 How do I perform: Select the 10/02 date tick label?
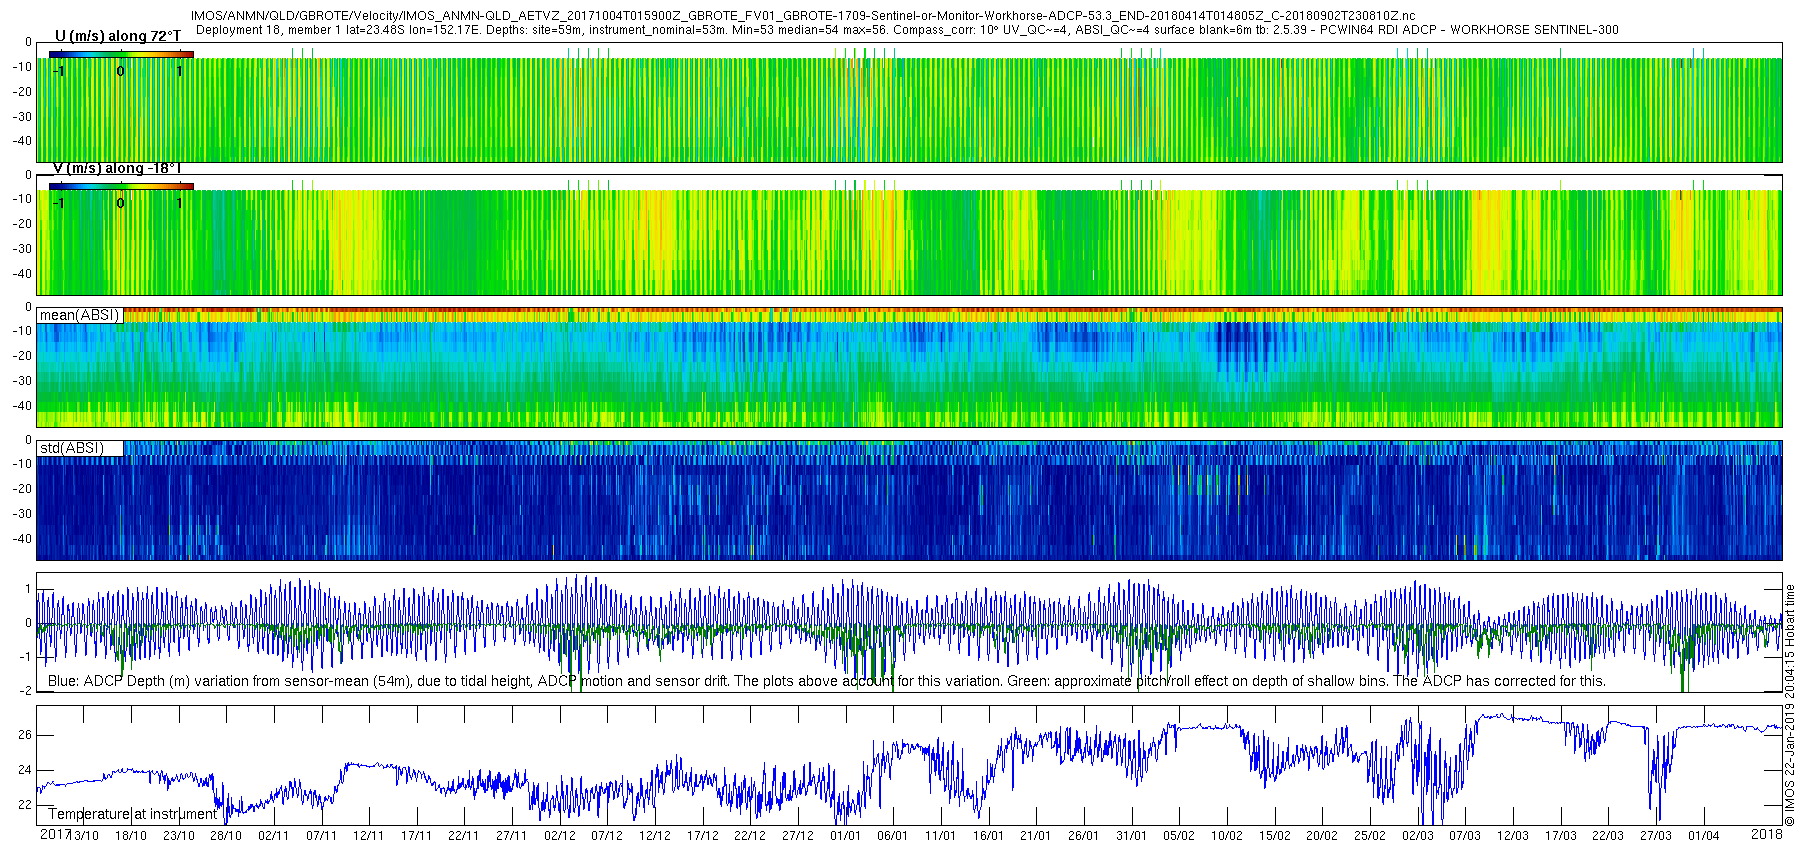pyautogui.click(x=1227, y=836)
